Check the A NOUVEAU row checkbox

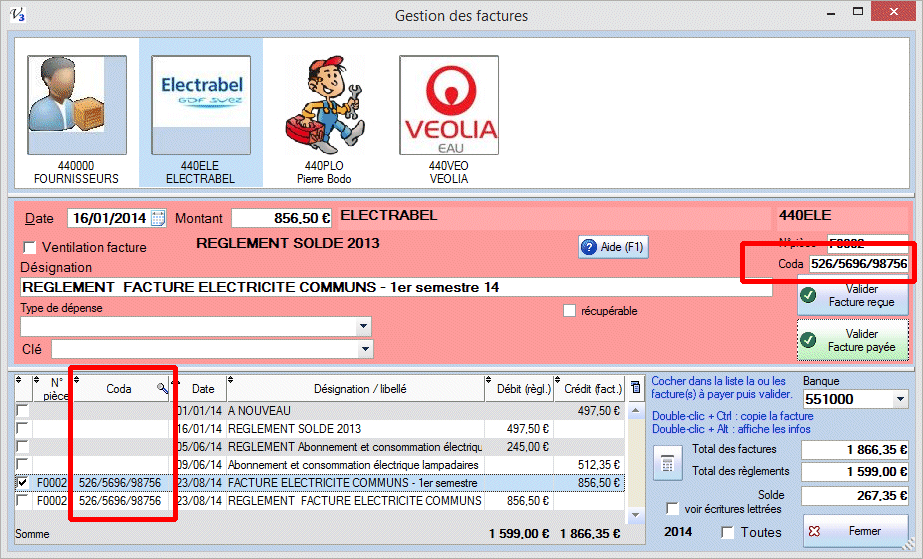22,410
